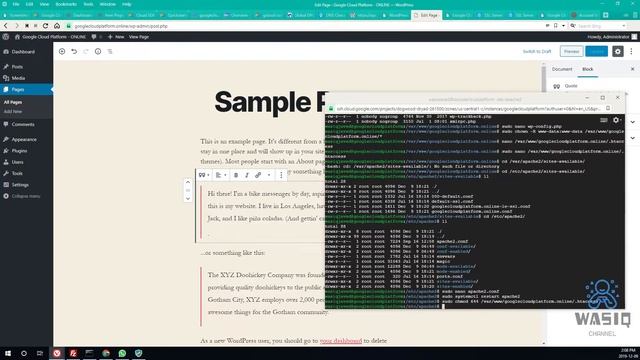Click the browser address bar URL
The width and height of the screenshot is (640, 360).
121,26
